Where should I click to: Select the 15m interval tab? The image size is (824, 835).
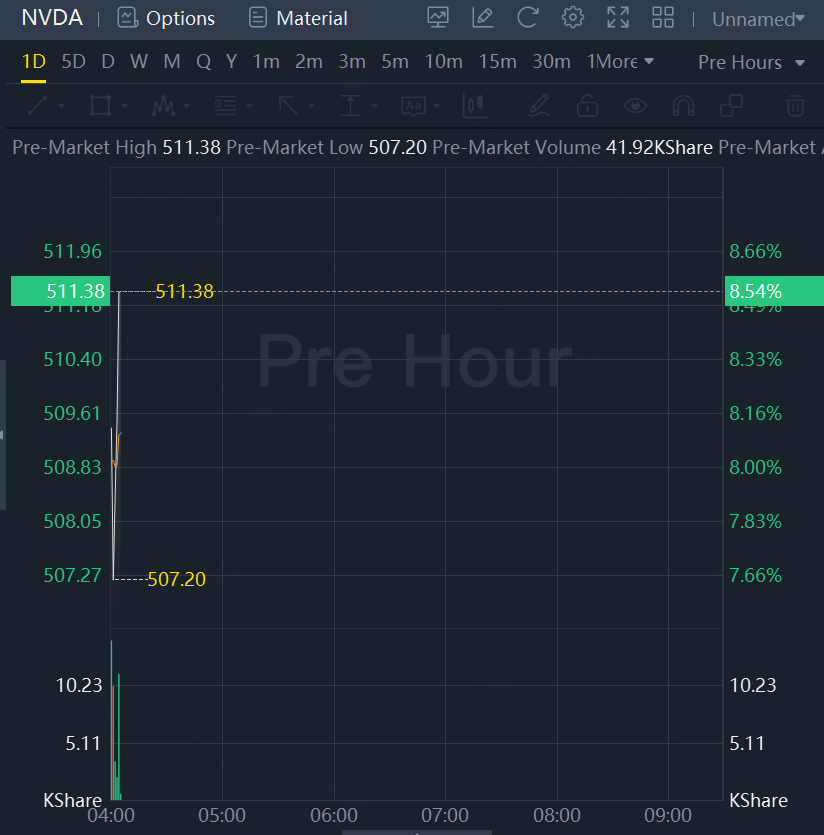pos(497,61)
